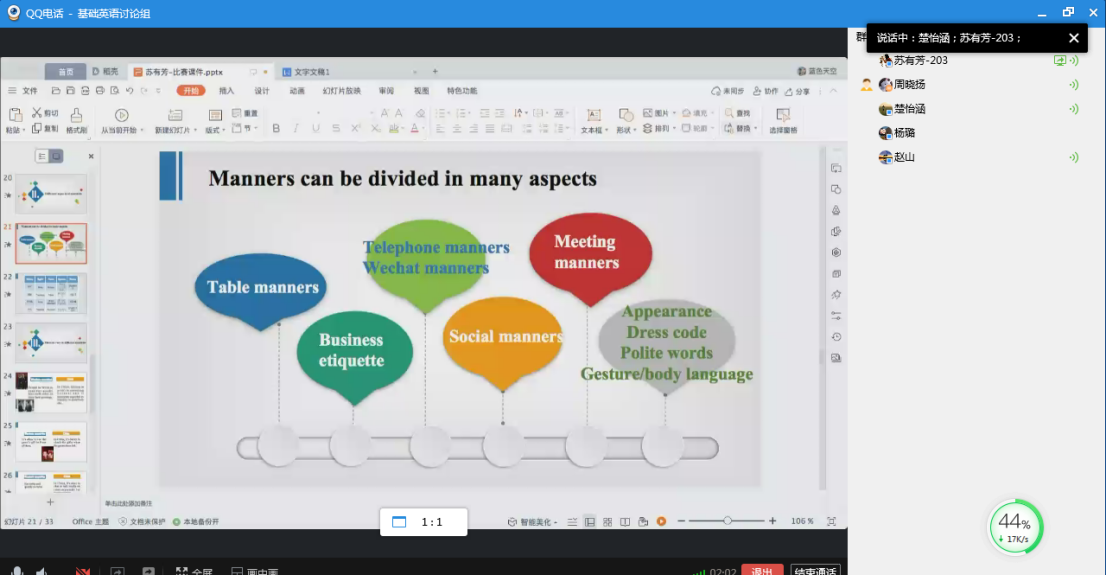This screenshot has width=1106, height=575.
Task: Click the red 退出 exit button
Action: tap(762, 570)
